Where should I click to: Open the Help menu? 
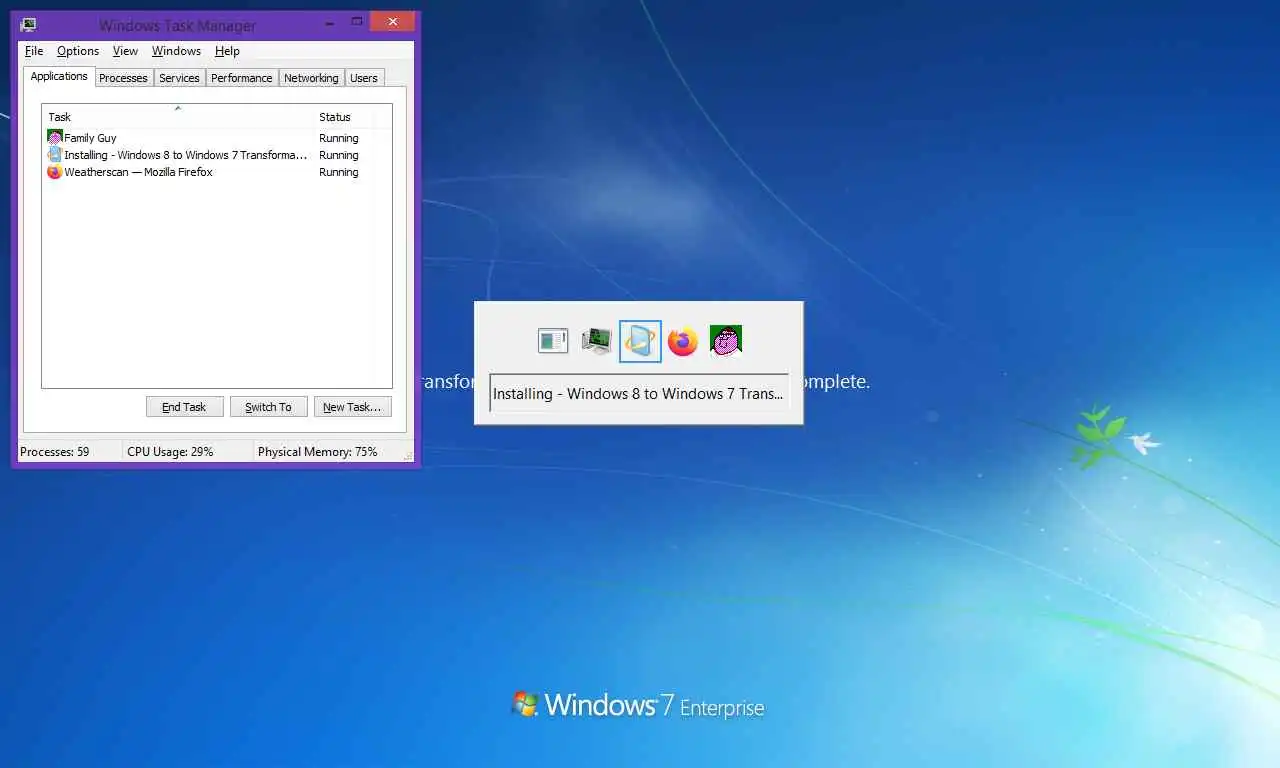coord(227,51)
